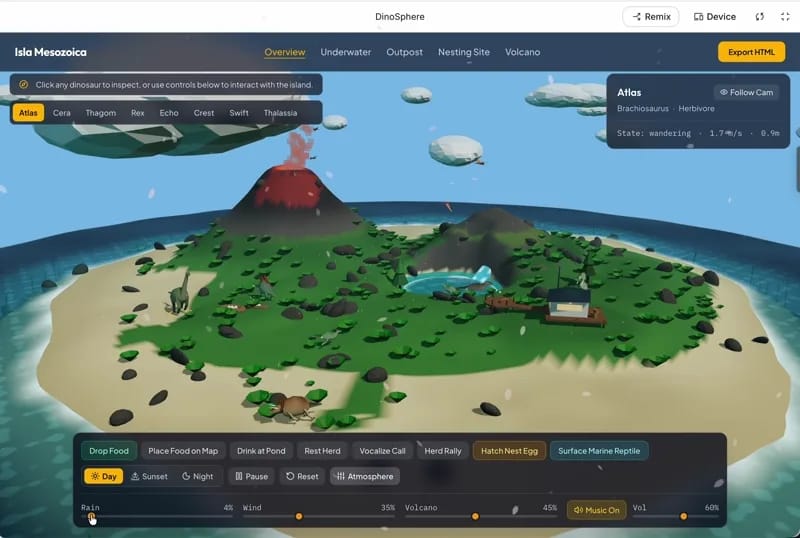This screenshot has width=800, height=538.
Task: Open the Remix option
Action: click(x=651, y=17)
